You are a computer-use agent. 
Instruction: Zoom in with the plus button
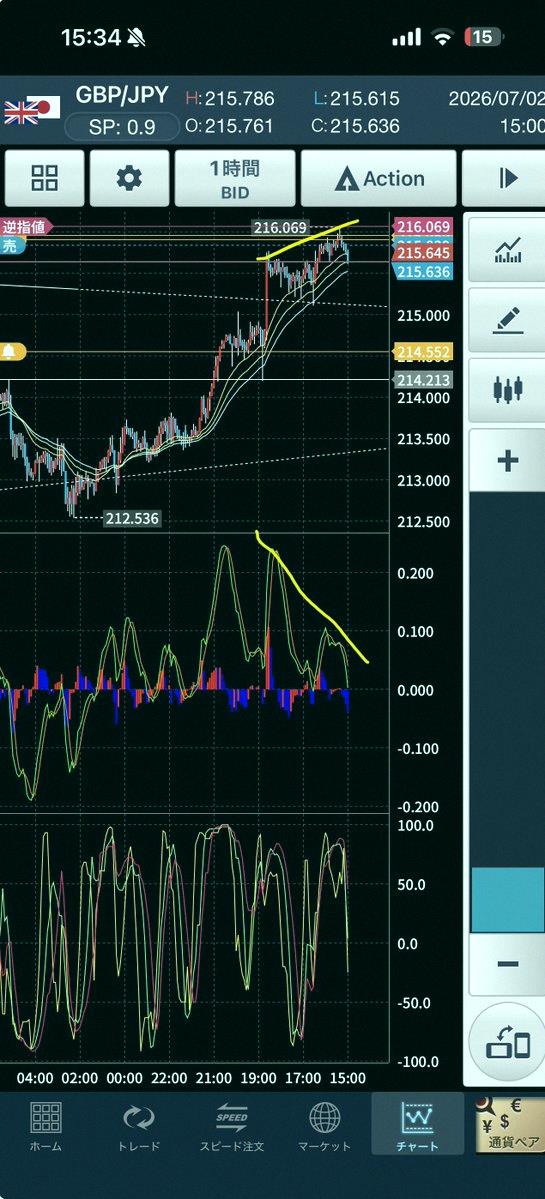[508, 460]
